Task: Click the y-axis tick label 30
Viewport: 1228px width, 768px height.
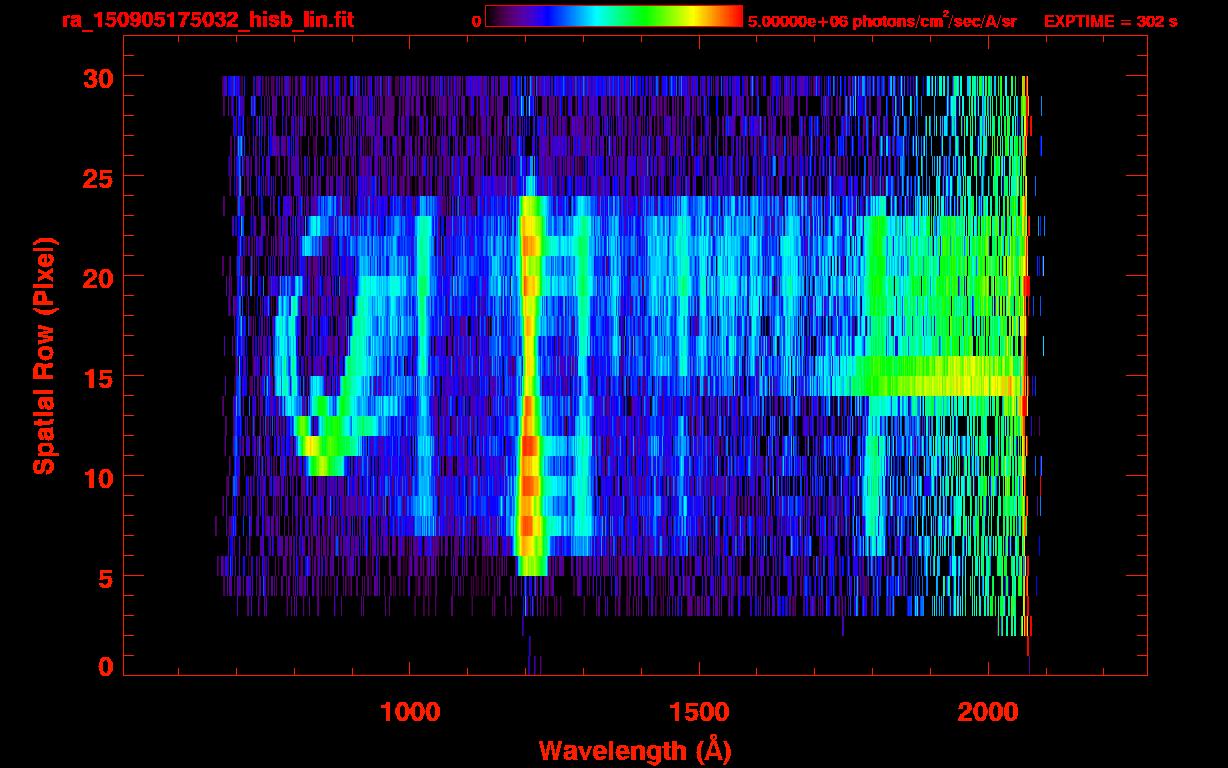Action: [x=97, y=77]
